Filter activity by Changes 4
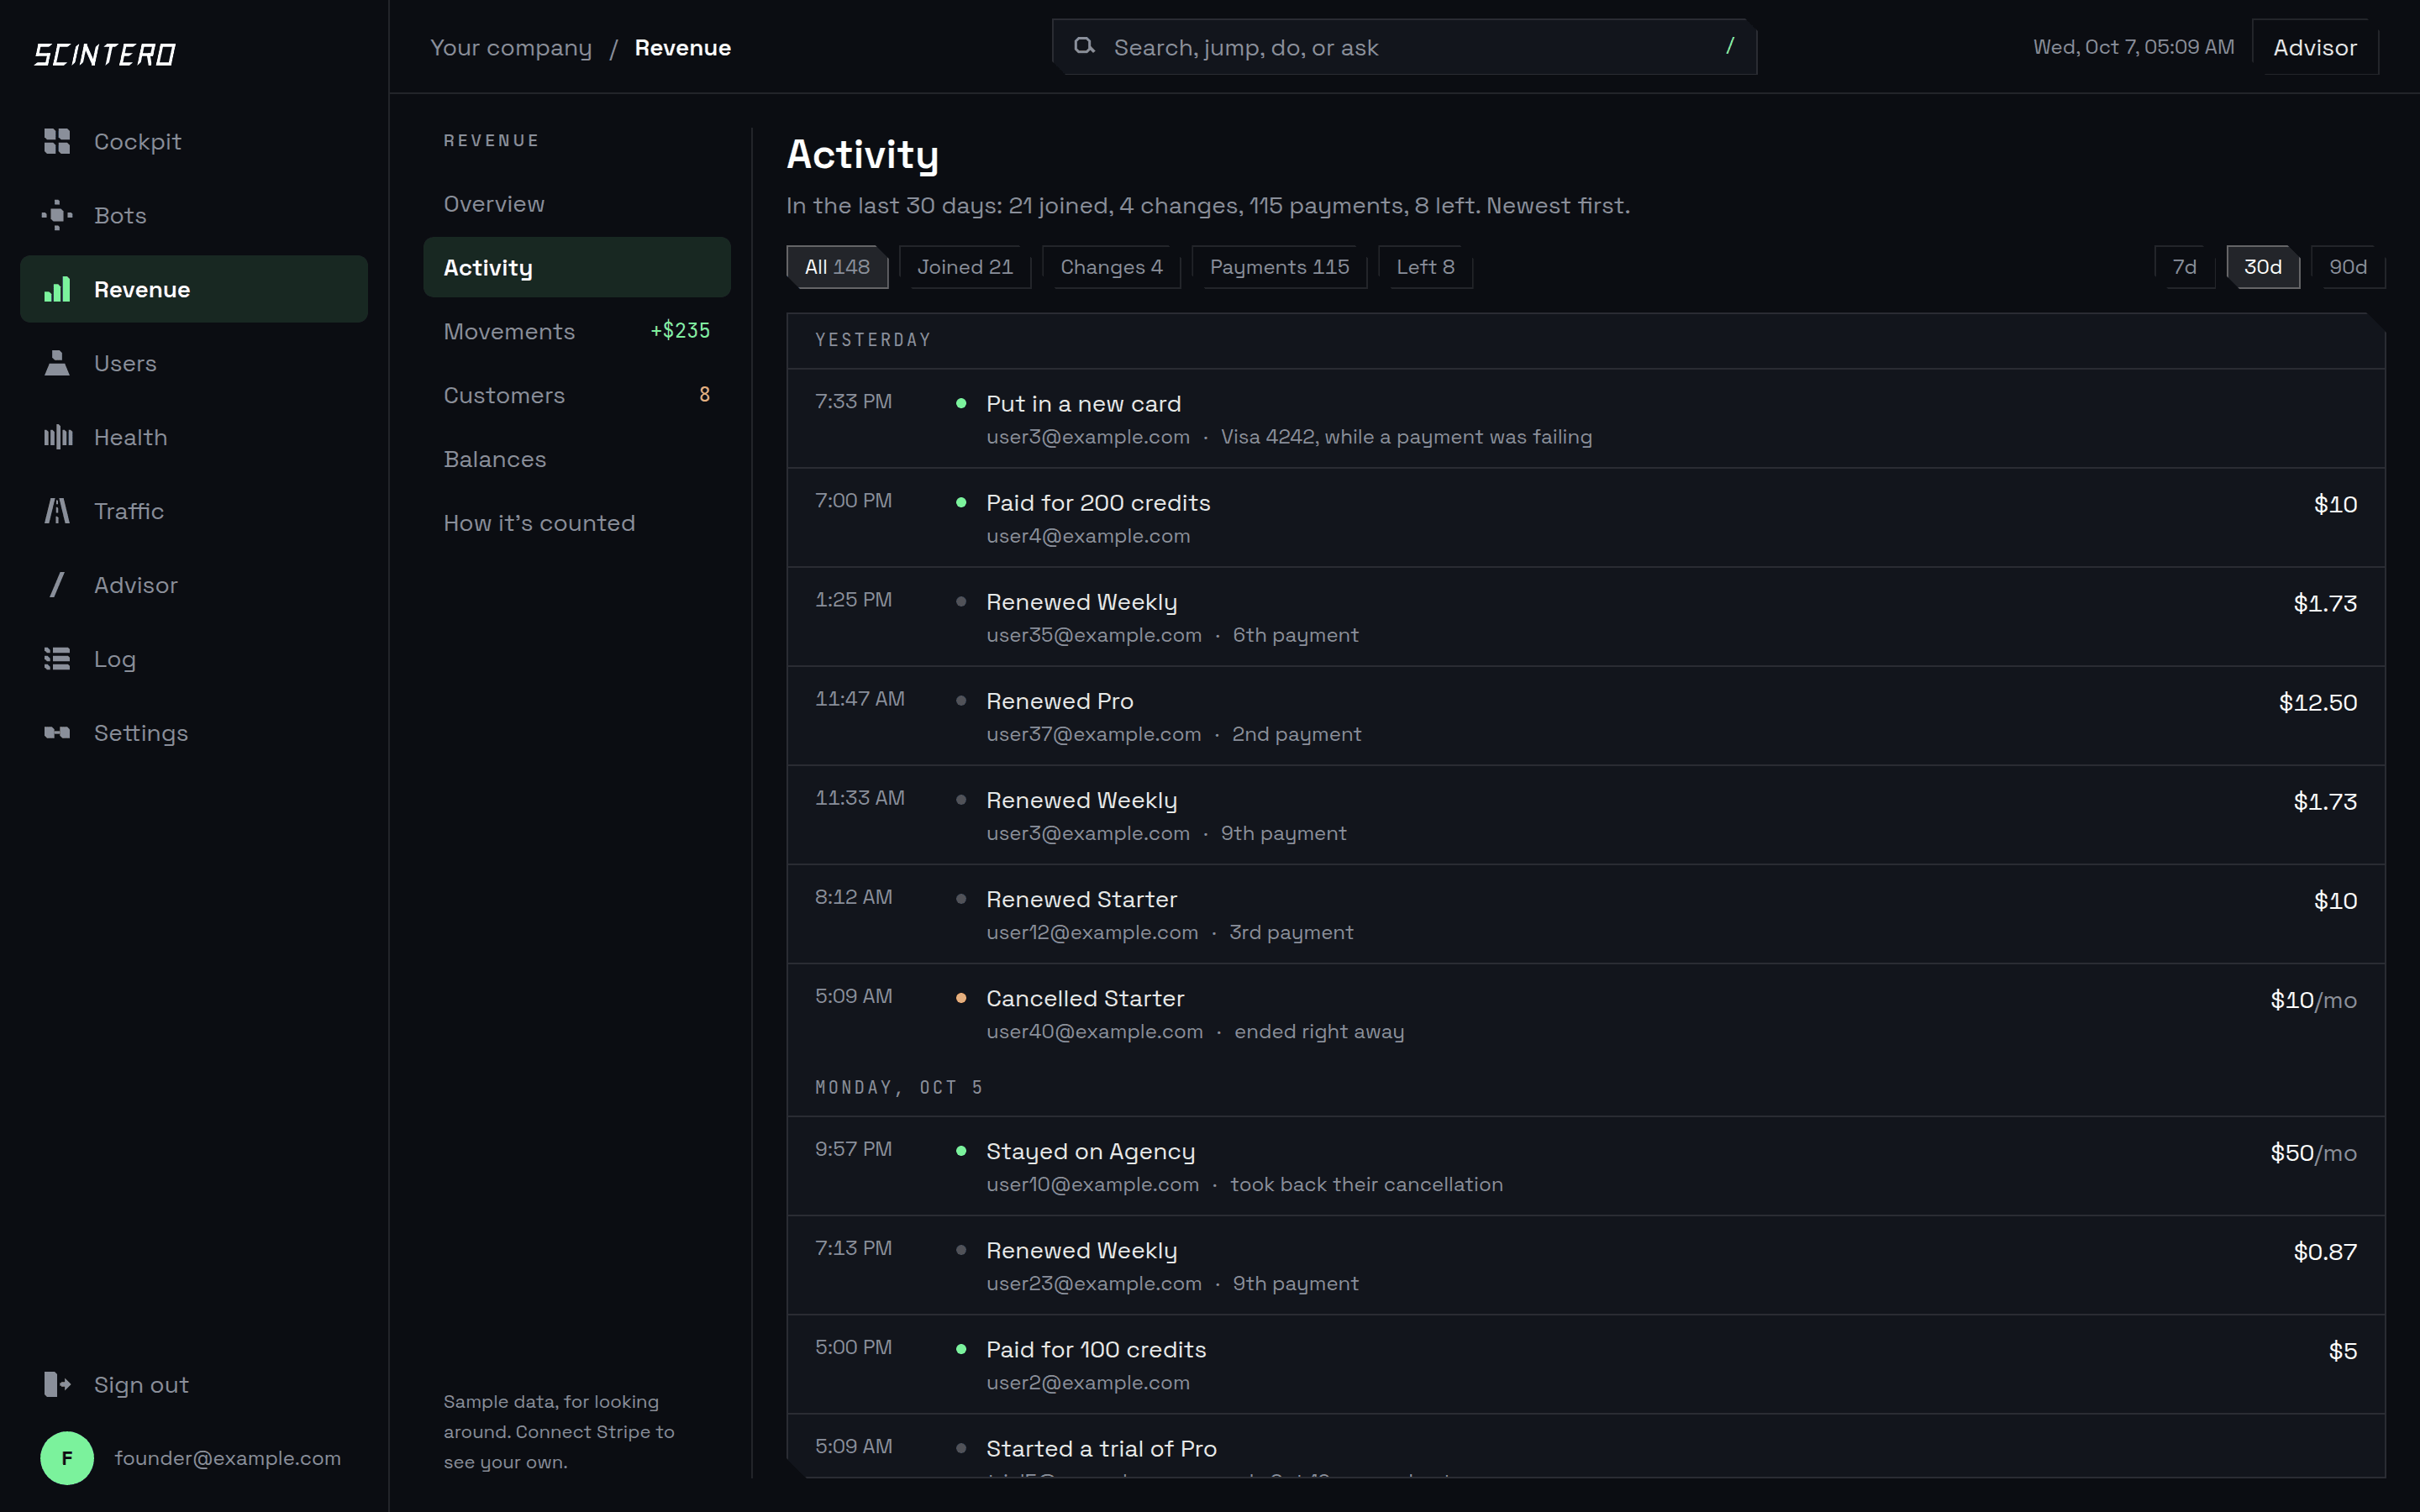This screenshot has height=1512, width=2420. coord(1111,267)
